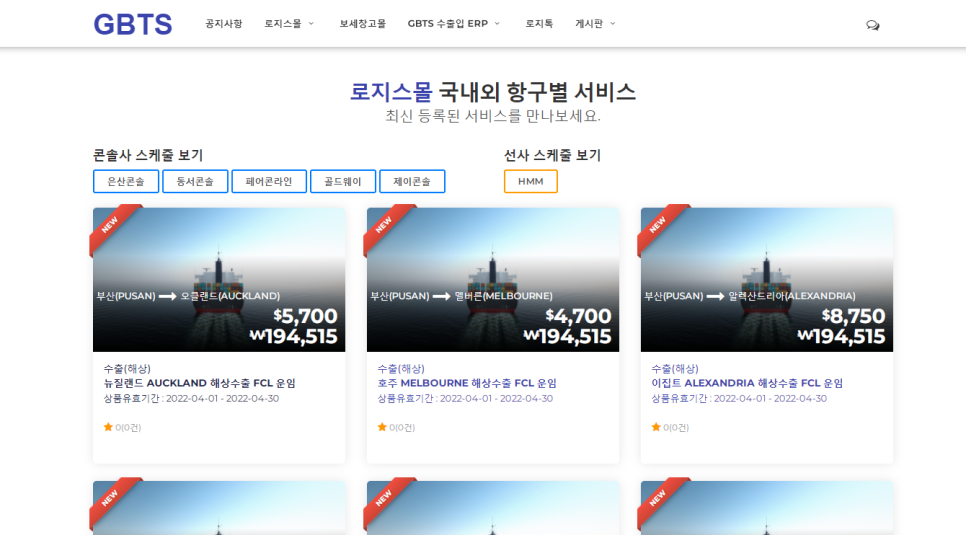View 골드웨이 schedule

[343, 181]
